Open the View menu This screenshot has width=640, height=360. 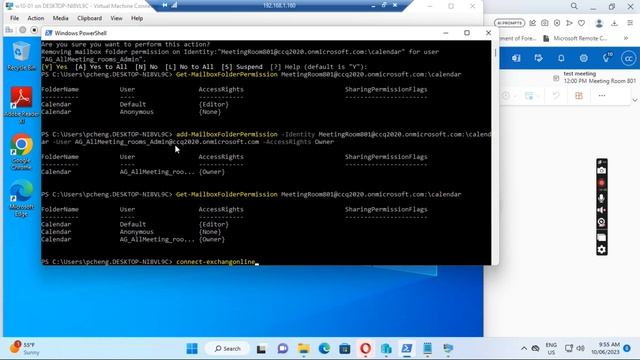tap(116, 18)
